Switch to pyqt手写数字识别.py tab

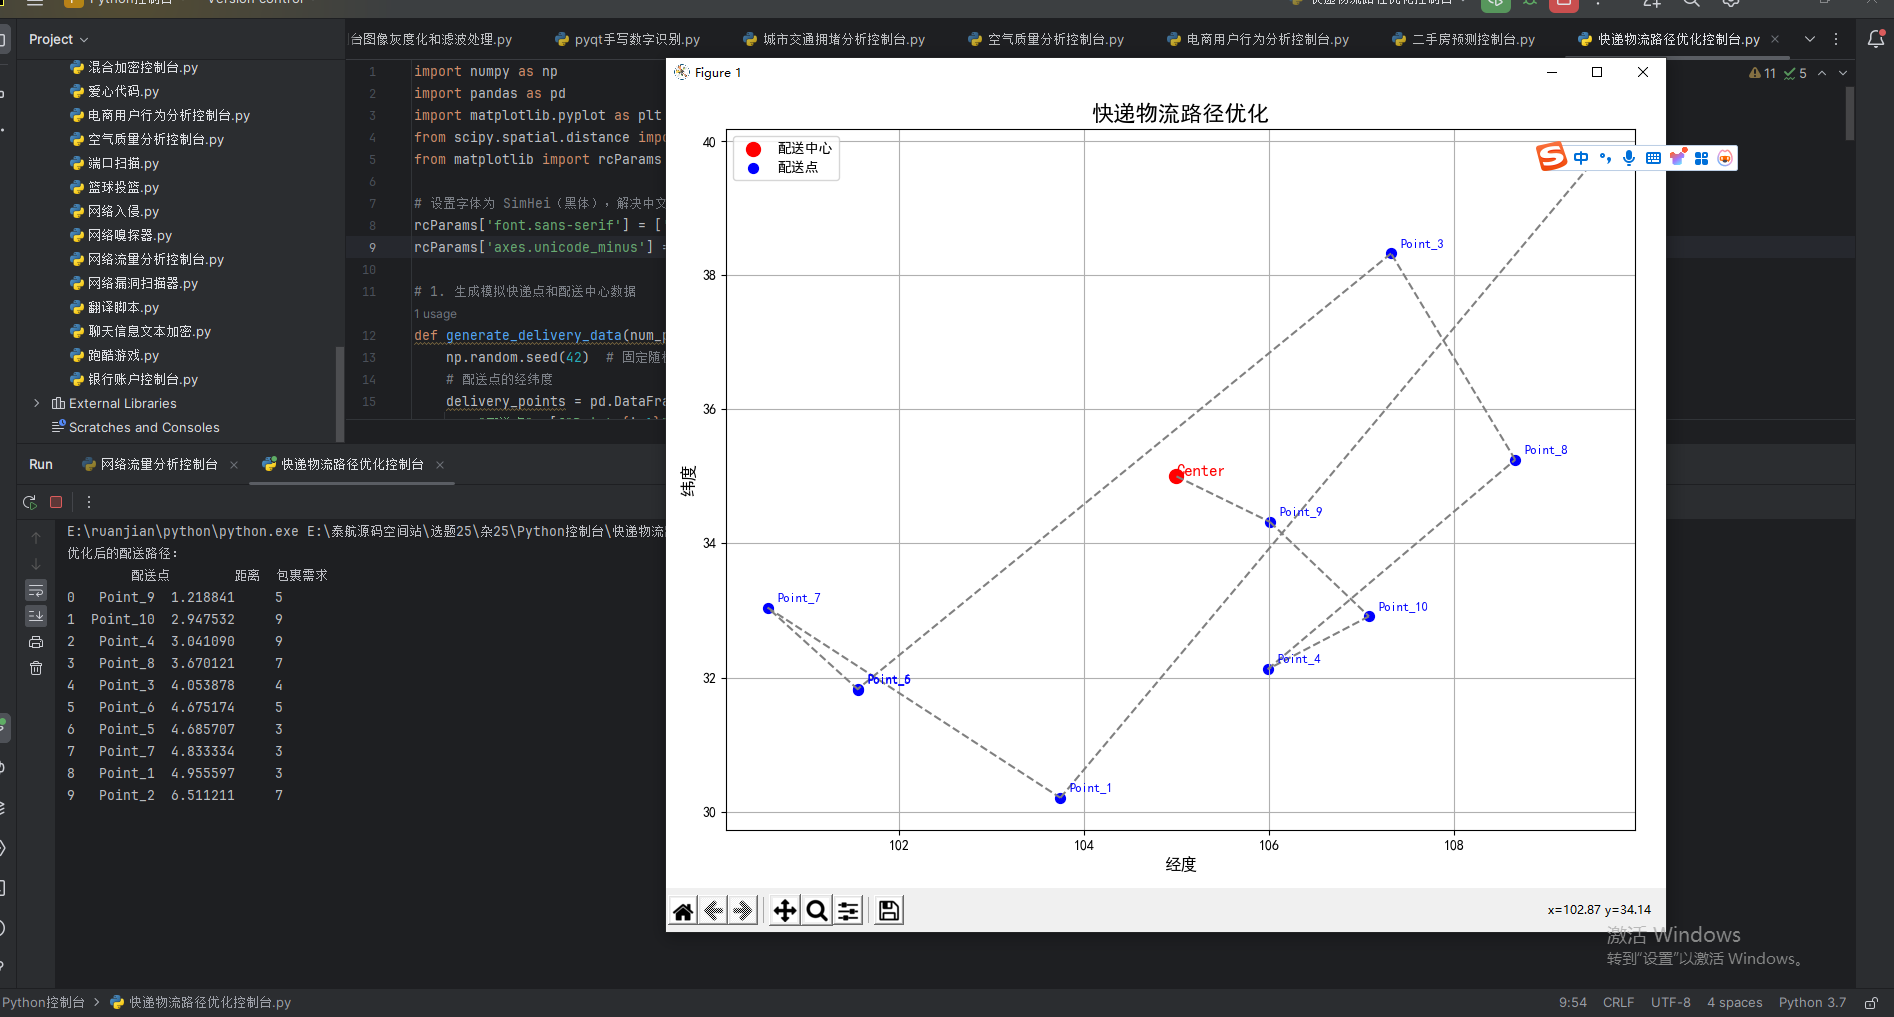(x=627, y=39)
